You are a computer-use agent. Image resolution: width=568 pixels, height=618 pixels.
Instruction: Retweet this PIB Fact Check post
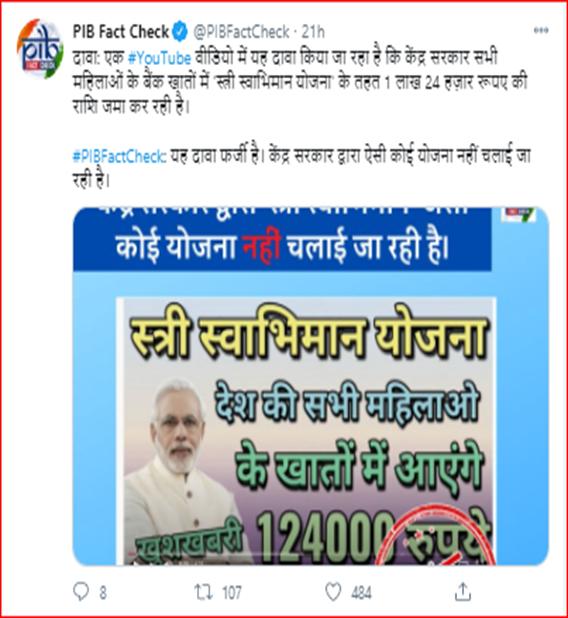[204, 592]
